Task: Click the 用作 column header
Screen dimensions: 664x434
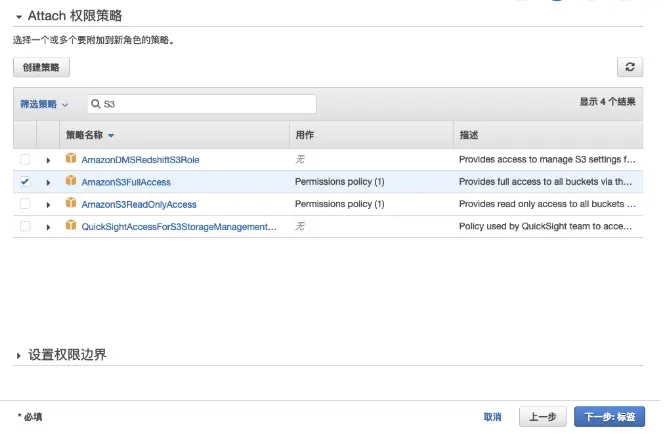Action: point(371,135)
